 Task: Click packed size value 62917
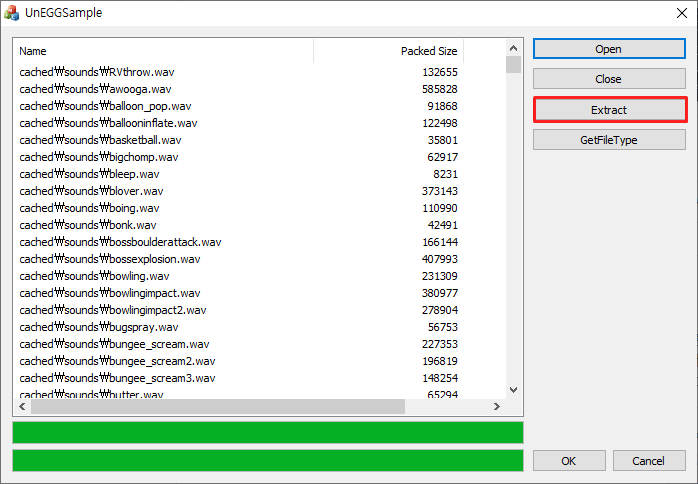[442, 157]
